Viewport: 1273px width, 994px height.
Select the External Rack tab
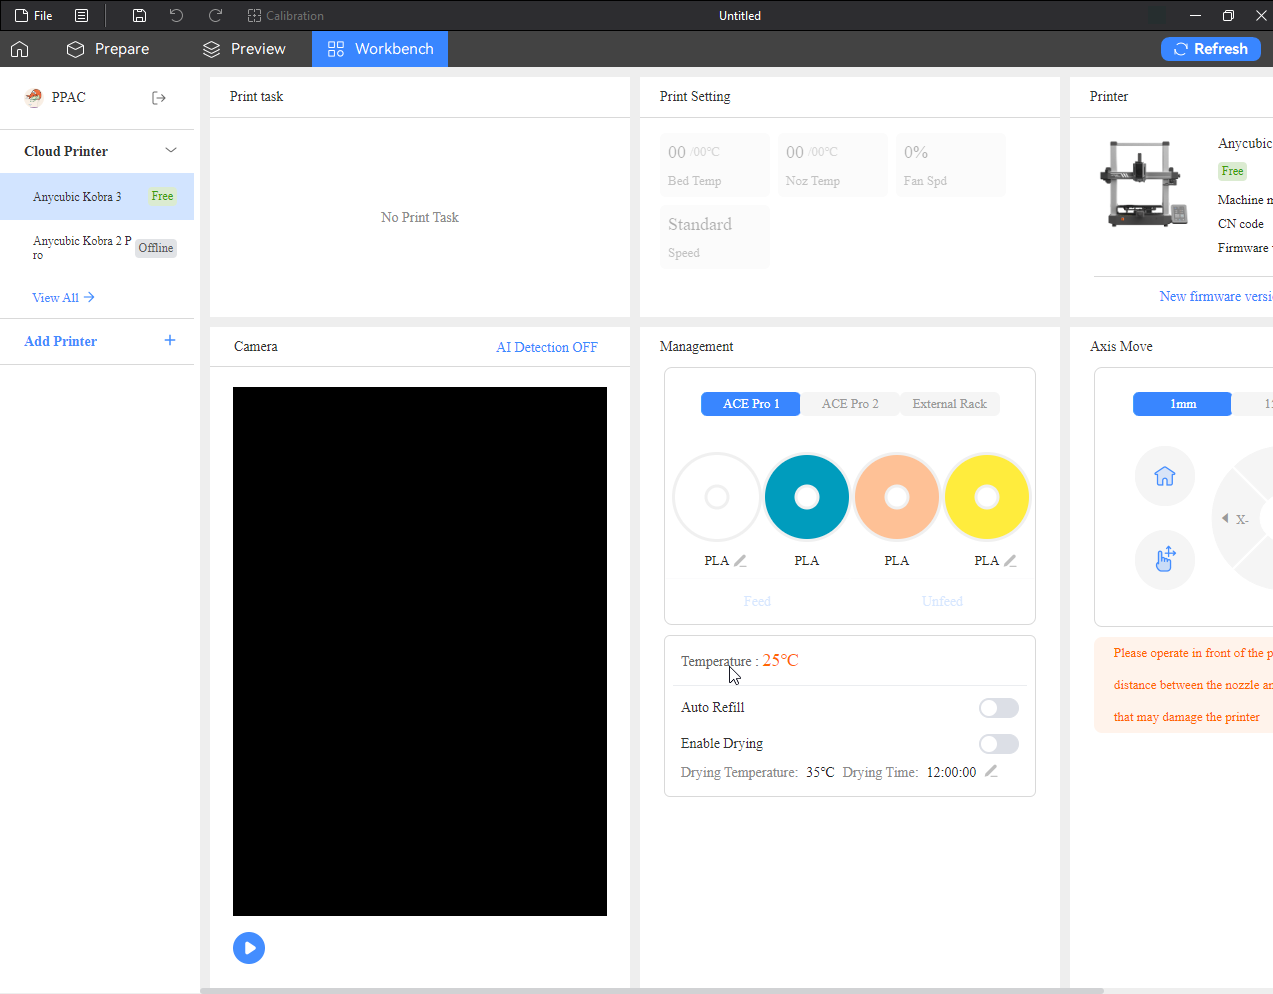click(949, 404)
